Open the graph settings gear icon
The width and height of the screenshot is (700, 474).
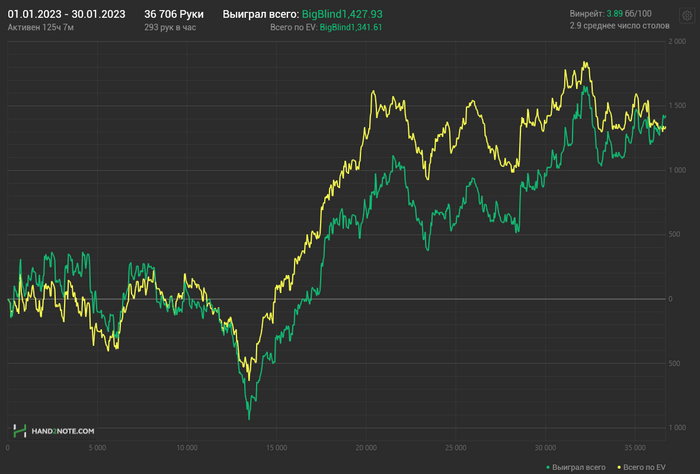pyautogui.click(x=687, y=16)
